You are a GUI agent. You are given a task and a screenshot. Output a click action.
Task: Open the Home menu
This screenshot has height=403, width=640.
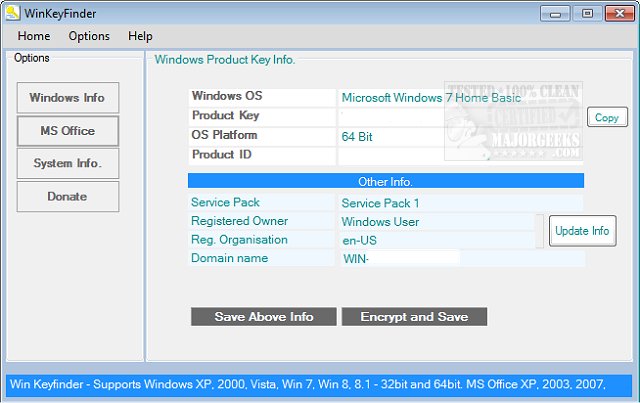click(34, 36)
